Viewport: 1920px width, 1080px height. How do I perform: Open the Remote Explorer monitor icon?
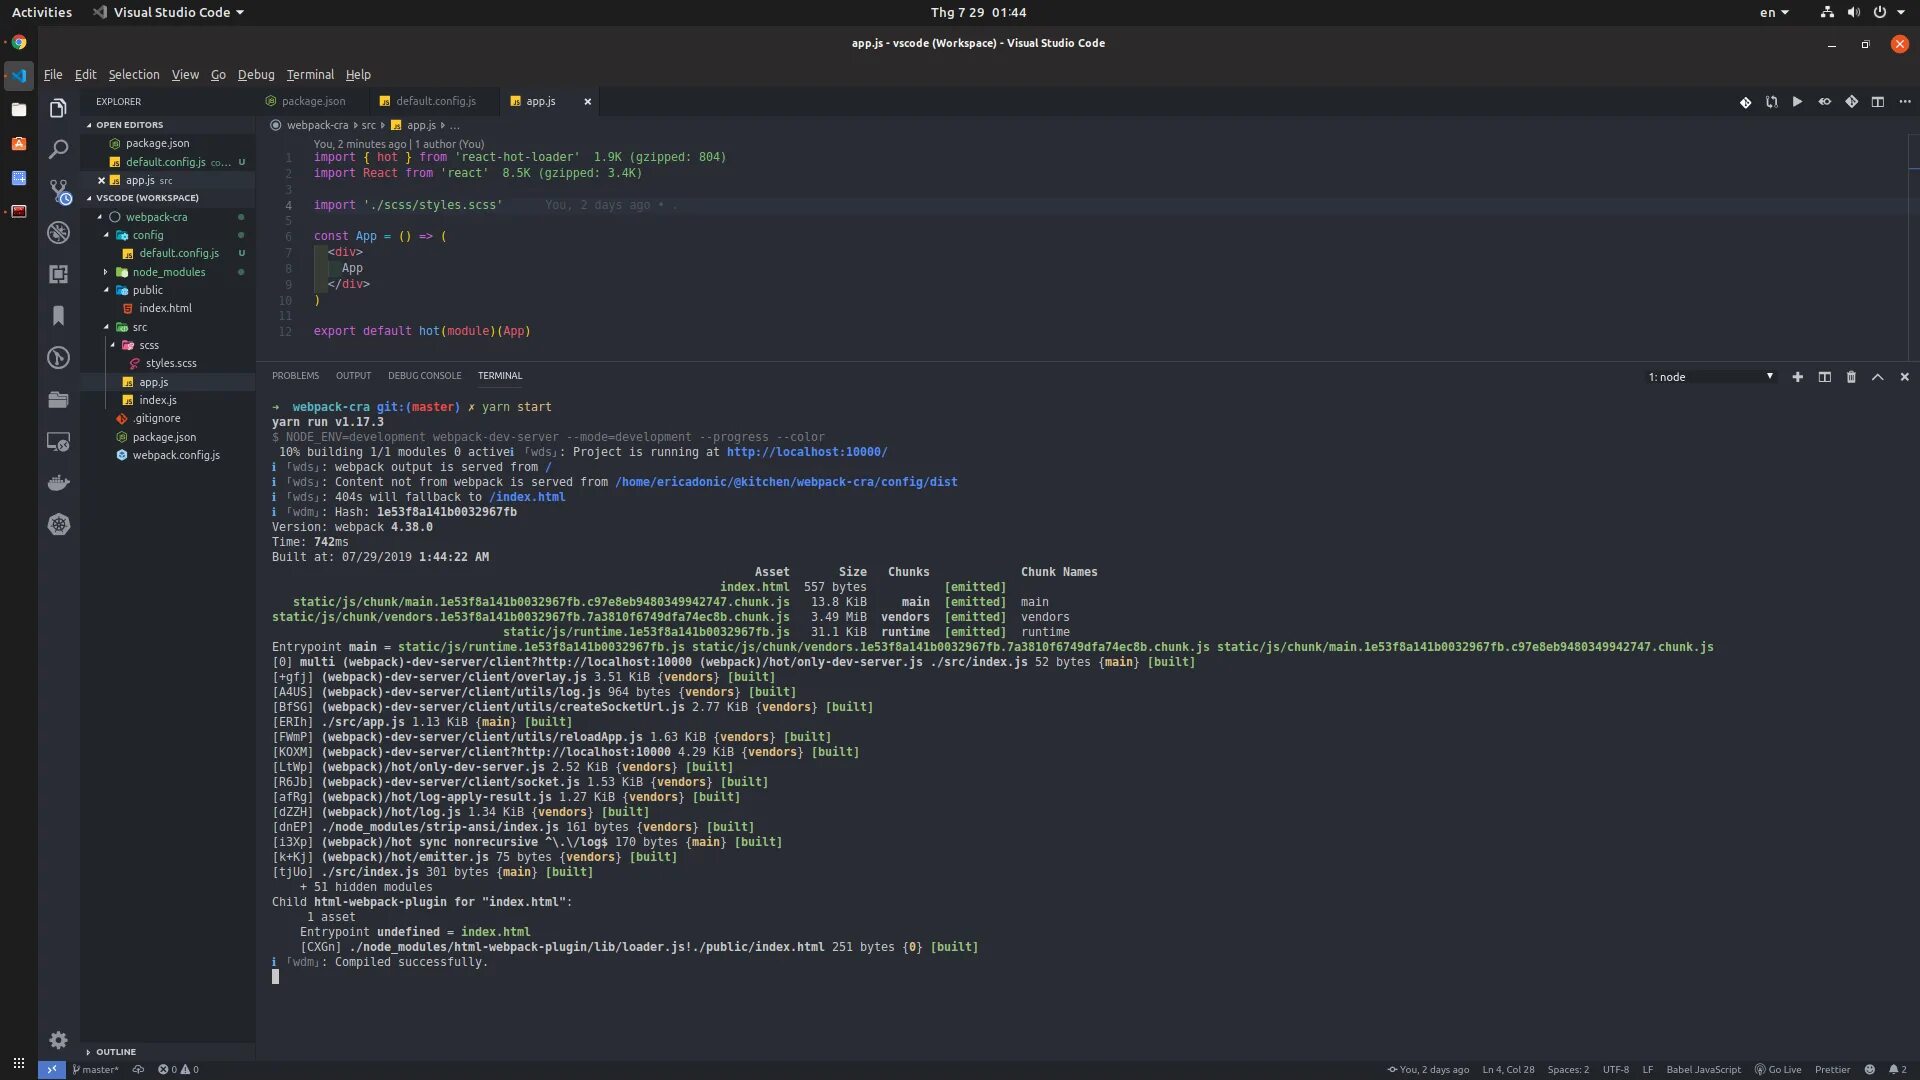tap(58, 441)
